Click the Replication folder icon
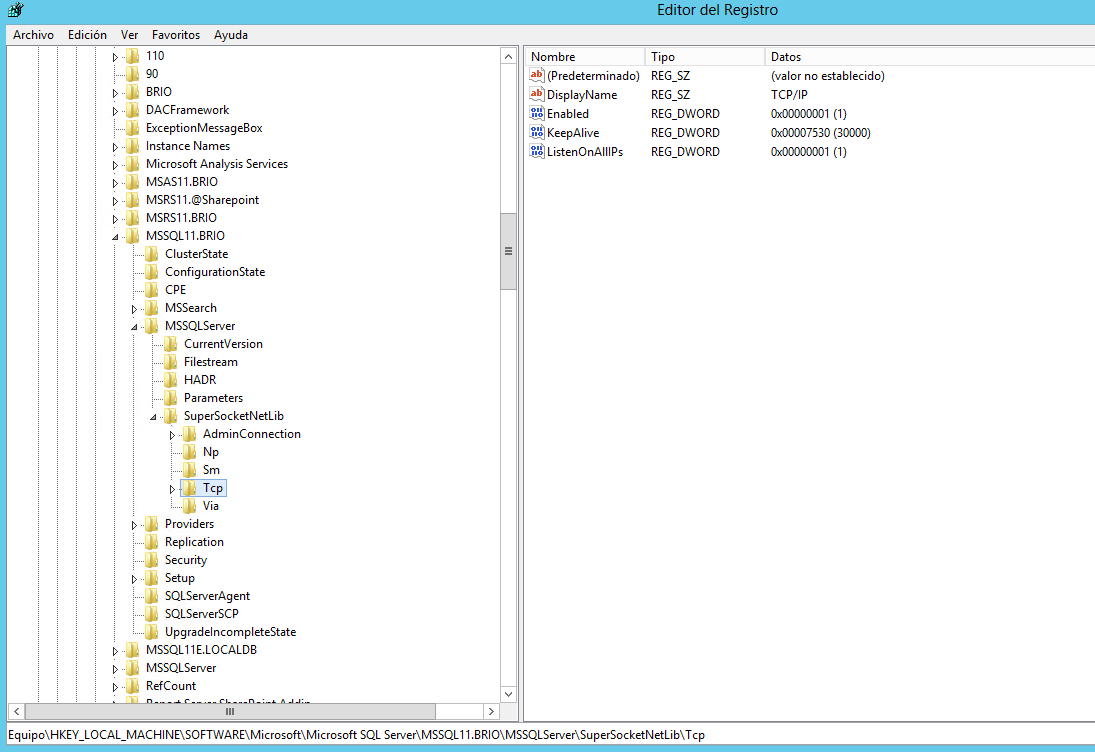Image resolution: width=1095 pixels, height=752 pixels. point(152,542)
